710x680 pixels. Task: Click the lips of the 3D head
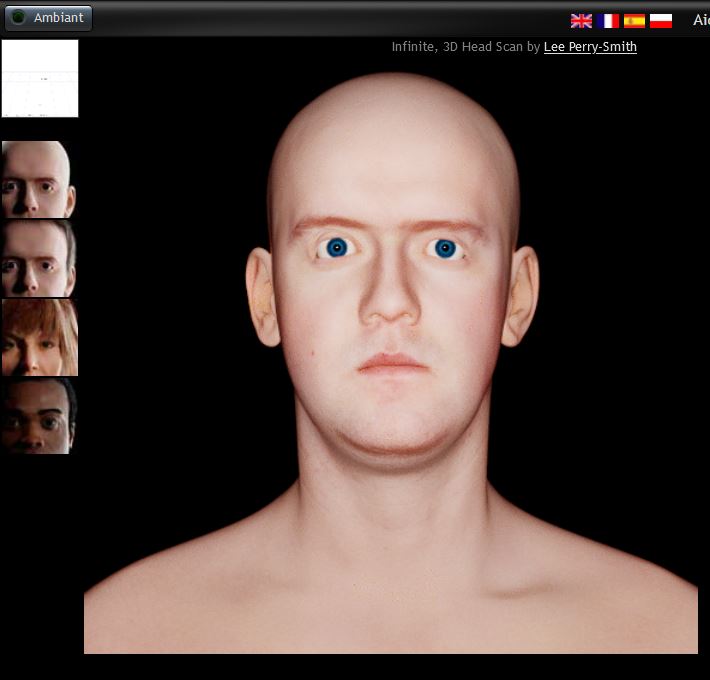tap(392, 363)
